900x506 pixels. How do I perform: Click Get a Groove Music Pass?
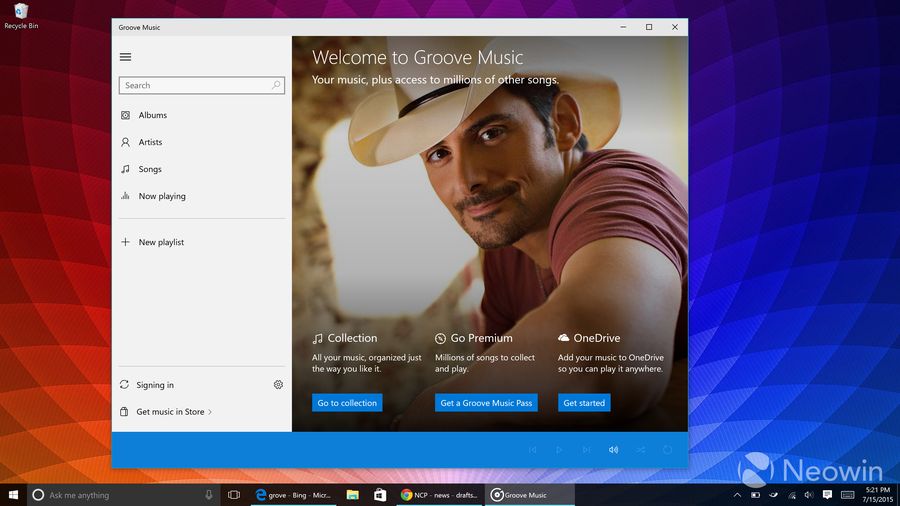486,403
